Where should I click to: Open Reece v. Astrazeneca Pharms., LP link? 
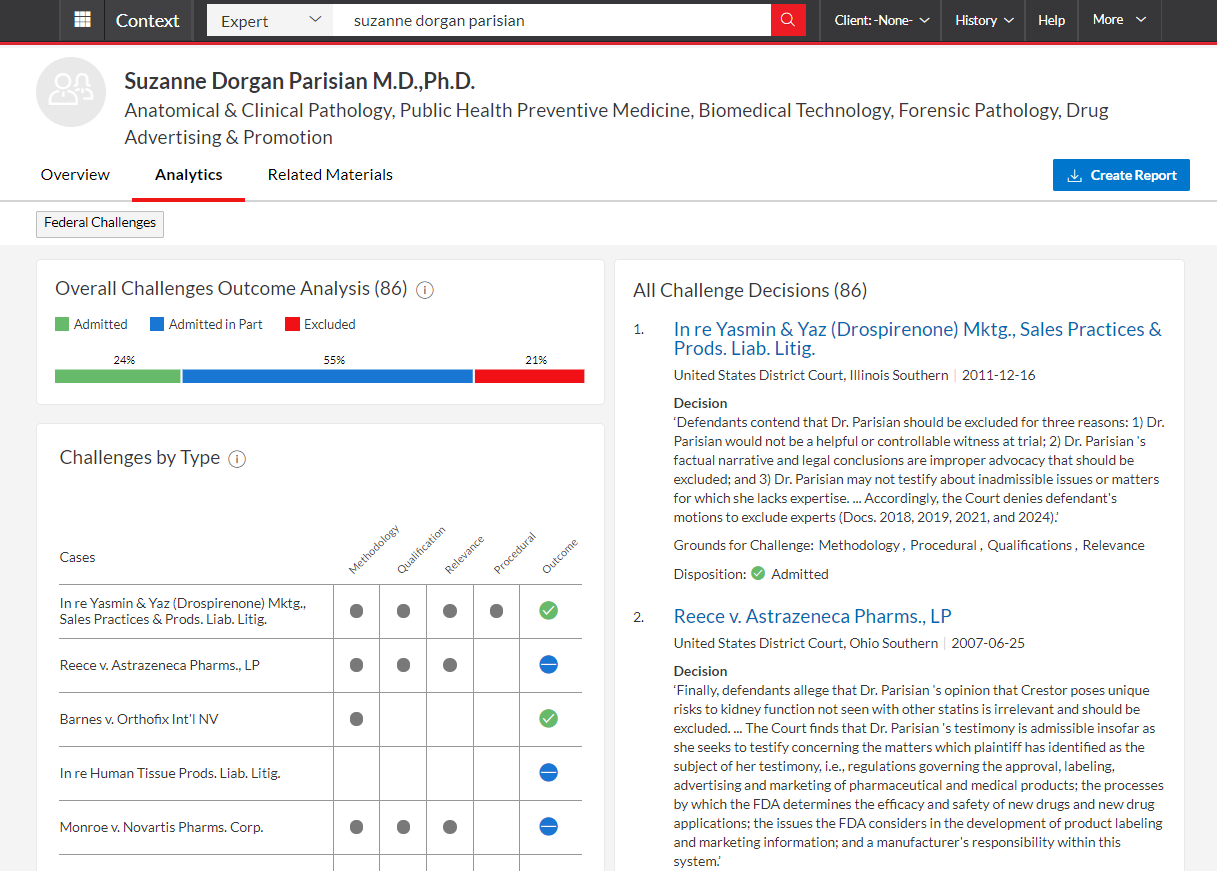(812, 616)
